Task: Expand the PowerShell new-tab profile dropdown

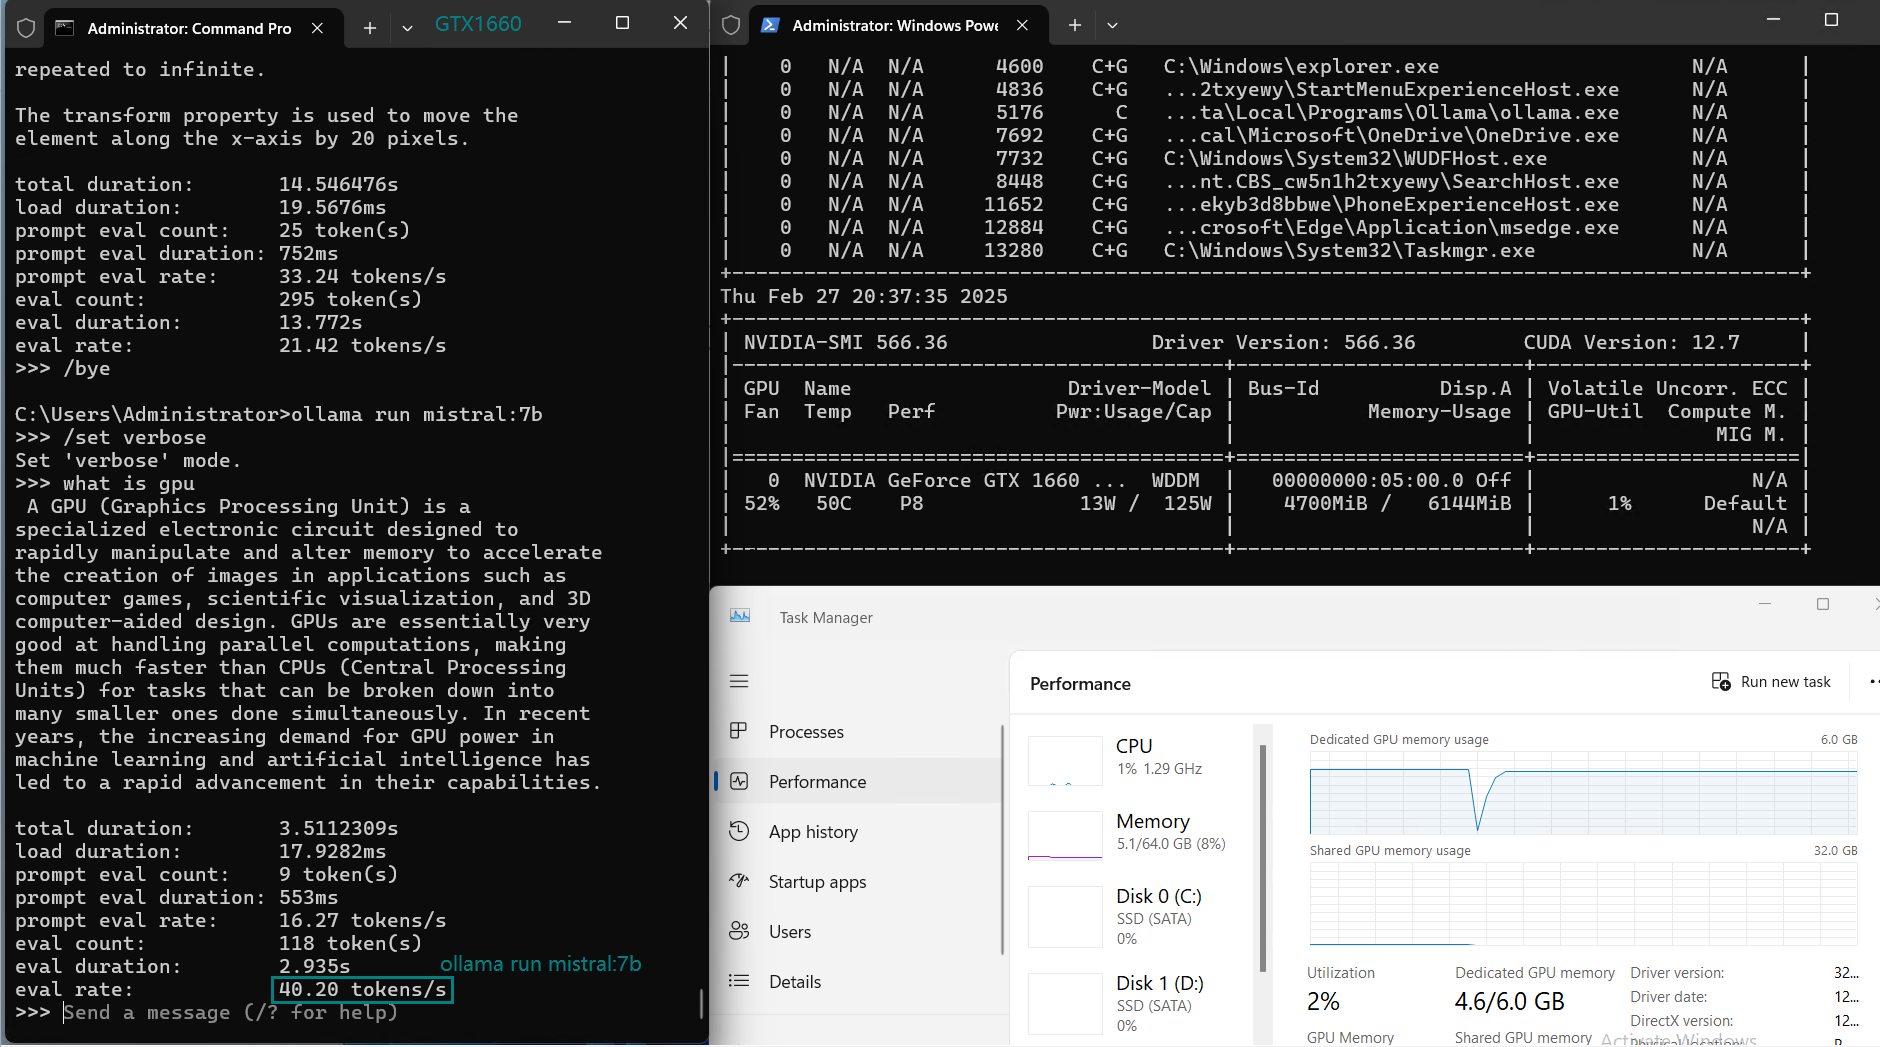Action: 1112,25
